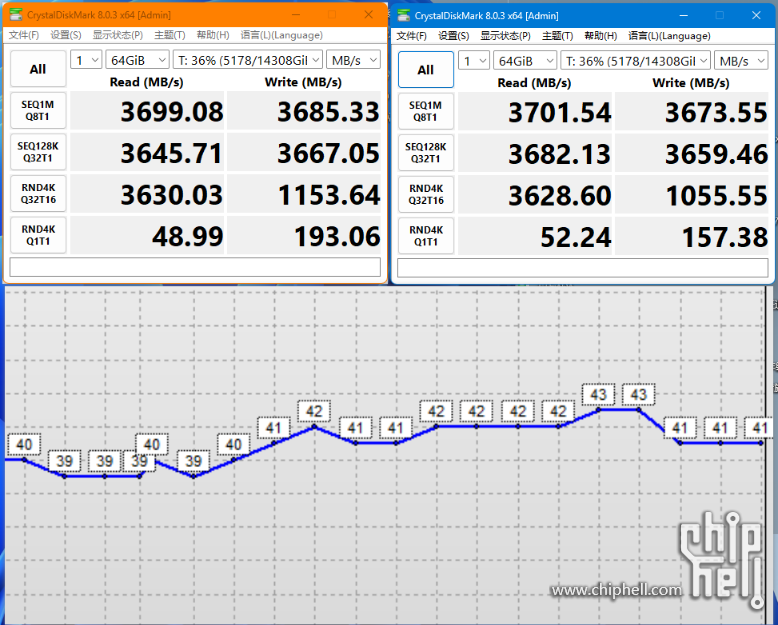Open 文件(F) menu in orange window

coord(24,35)
